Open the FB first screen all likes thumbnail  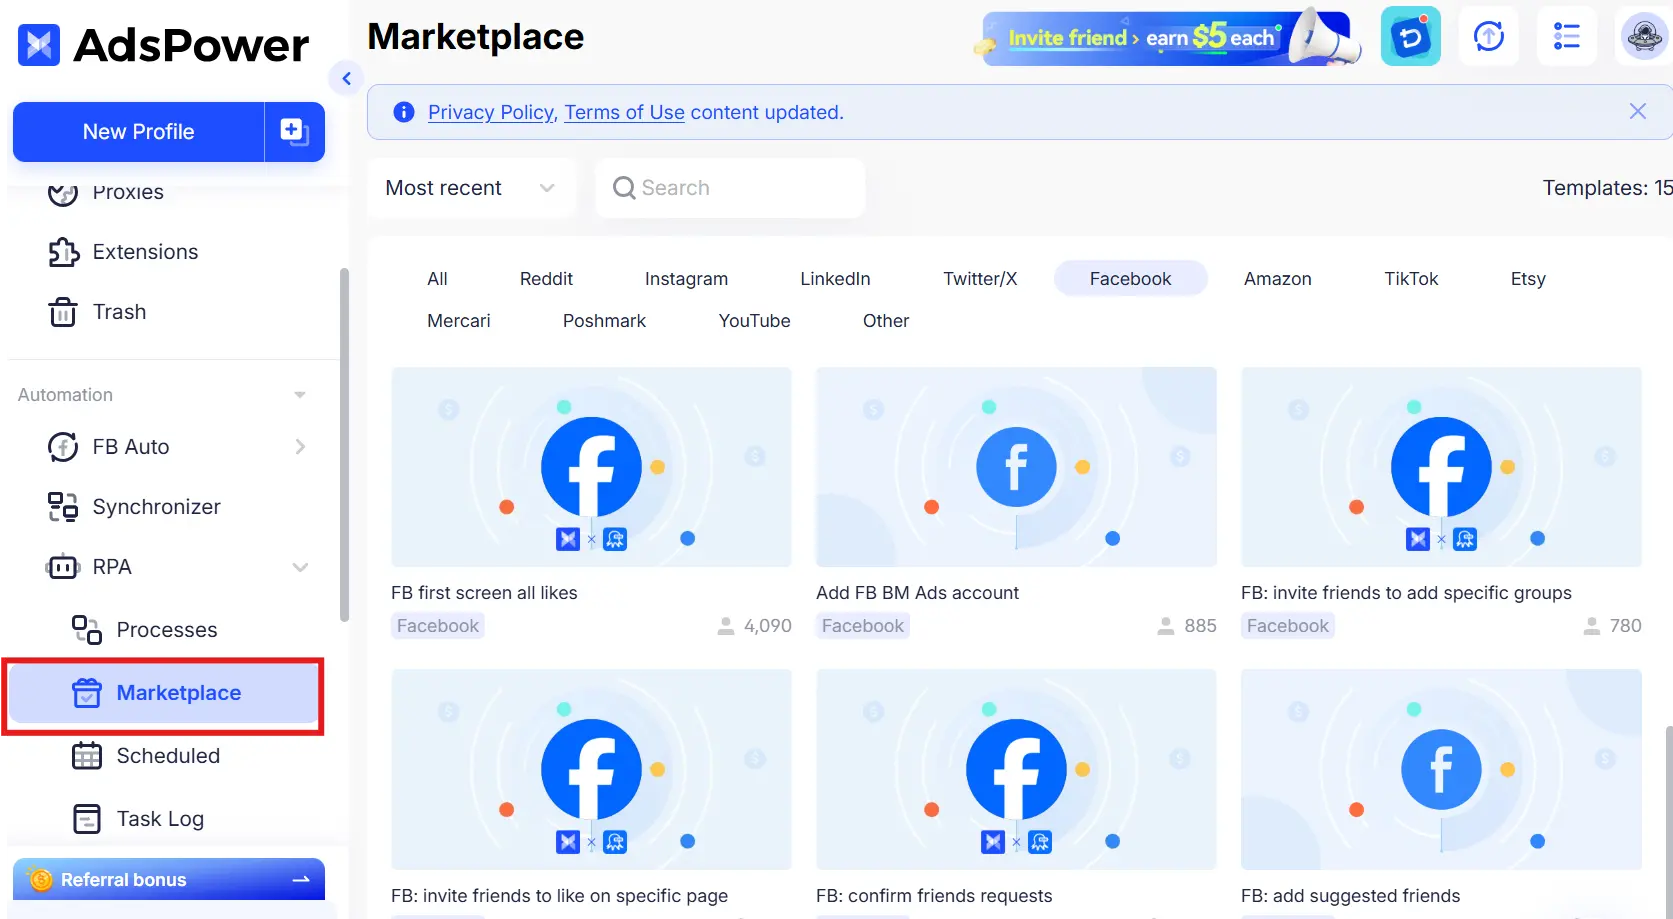tap(591, 467)
